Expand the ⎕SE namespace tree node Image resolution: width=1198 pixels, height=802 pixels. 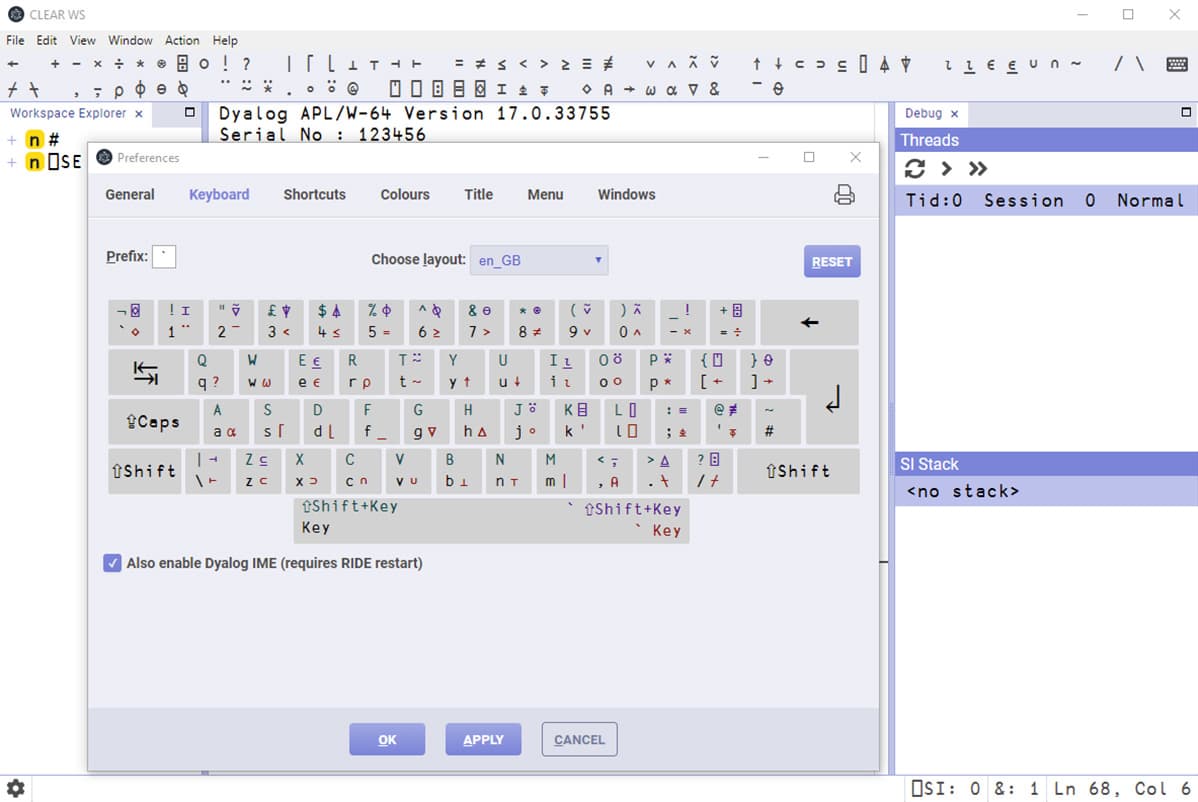click(x=11, y=162)
